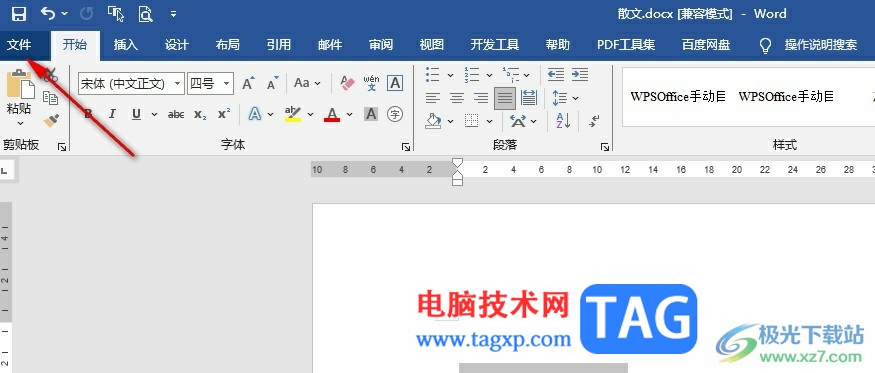The image size is (875, 373).
Task: Toggle subscript formatting
Action: click(200, 114)
